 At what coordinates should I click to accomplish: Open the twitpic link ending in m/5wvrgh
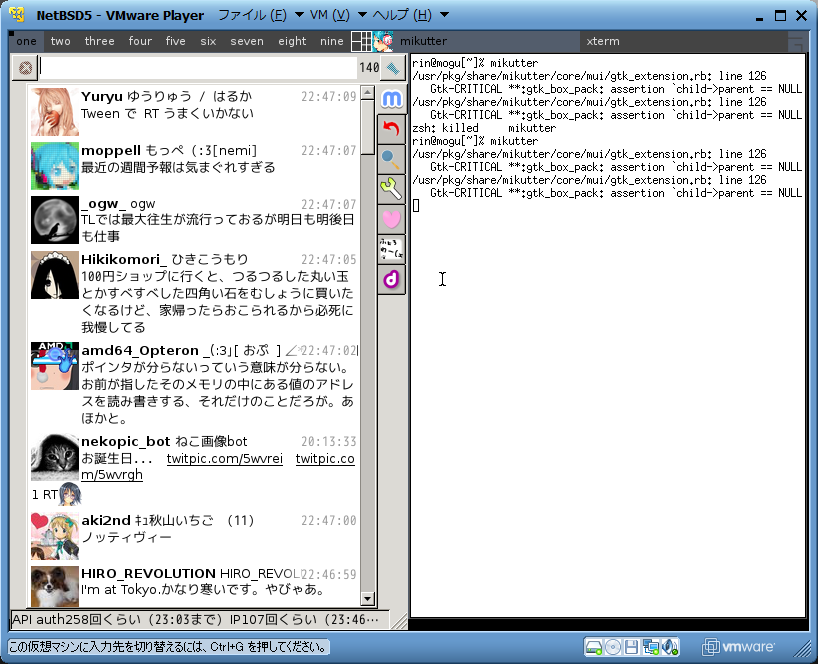pos(112,475)
